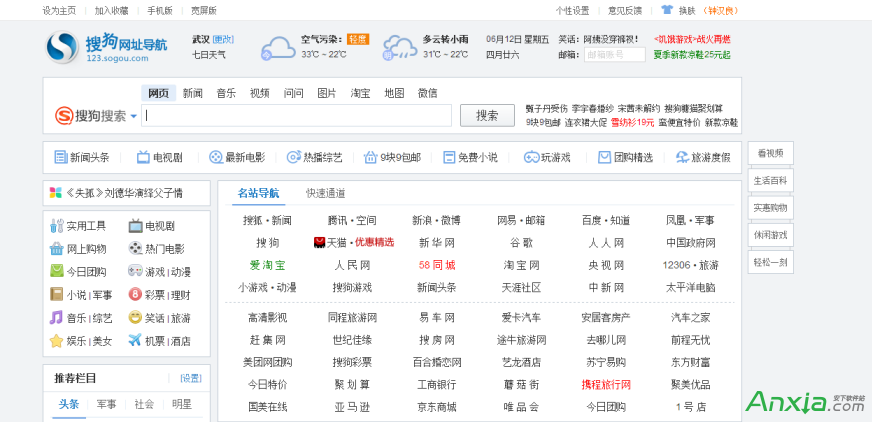
Task: Click the 机票酒店 airplane icon
Action: coord(135,340)
